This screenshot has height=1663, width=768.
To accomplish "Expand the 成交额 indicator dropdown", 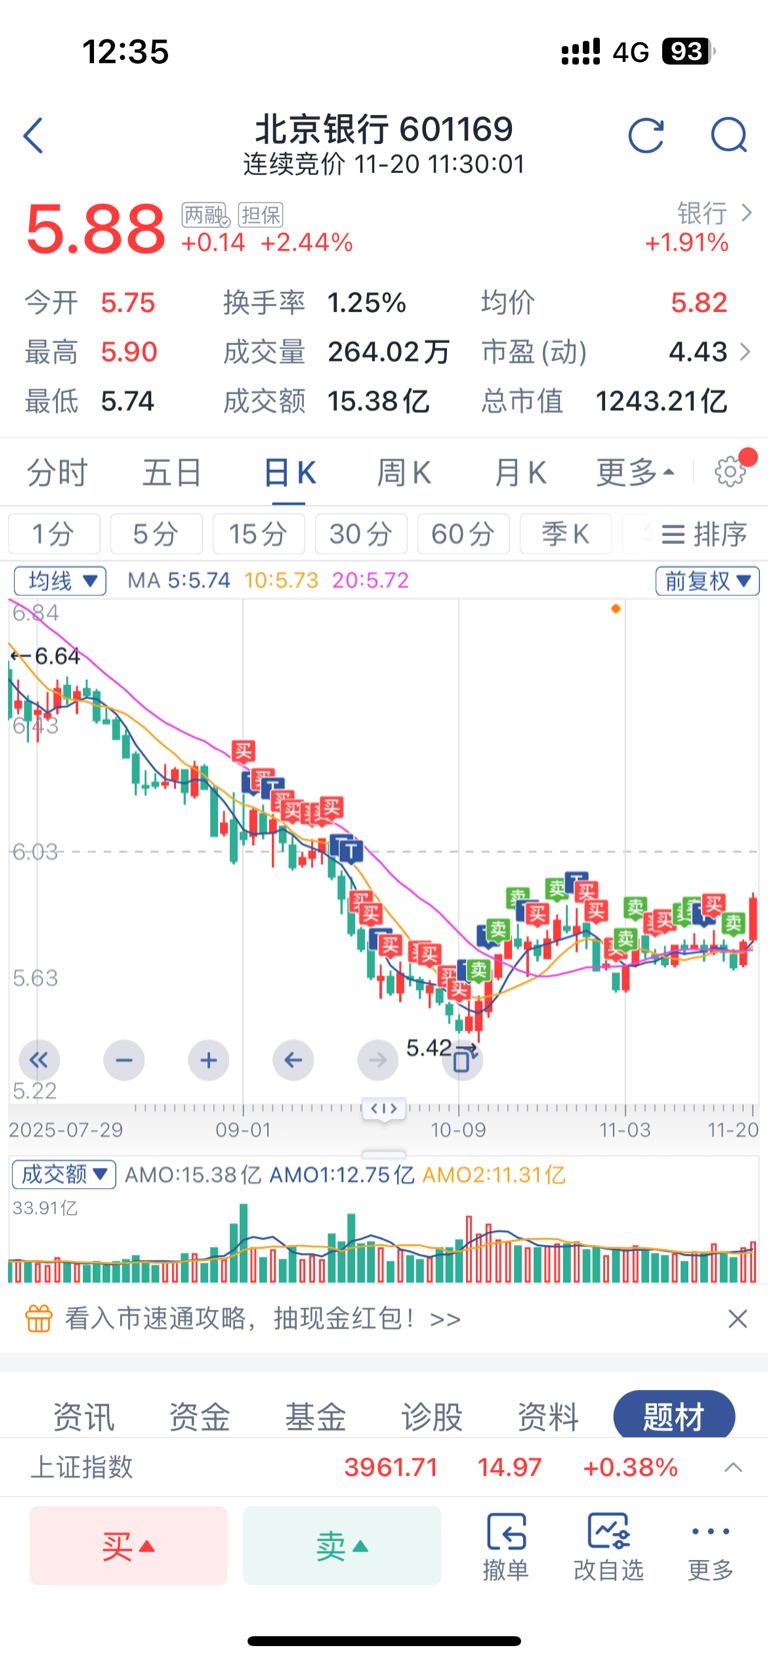I will [64, 1174].
